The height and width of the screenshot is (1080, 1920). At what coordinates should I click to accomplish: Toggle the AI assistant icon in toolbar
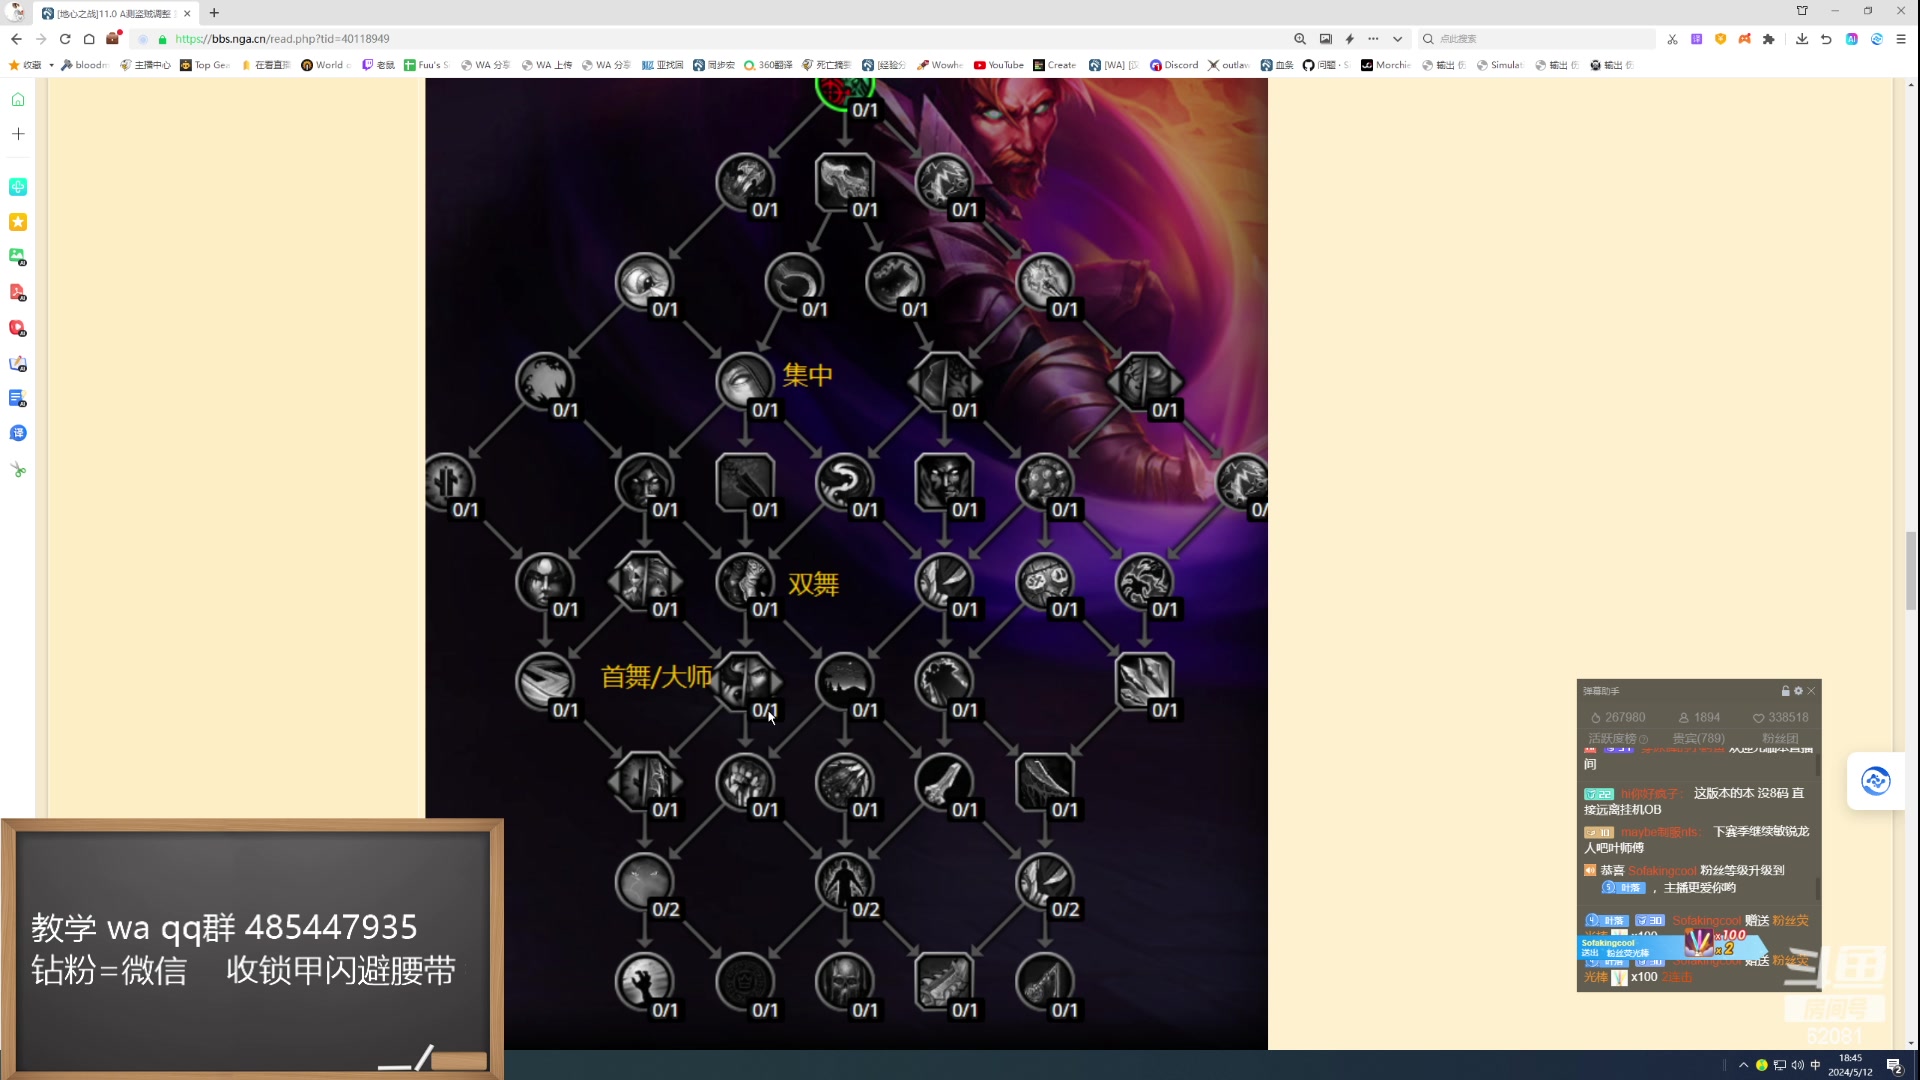(x=1851, y=39)
